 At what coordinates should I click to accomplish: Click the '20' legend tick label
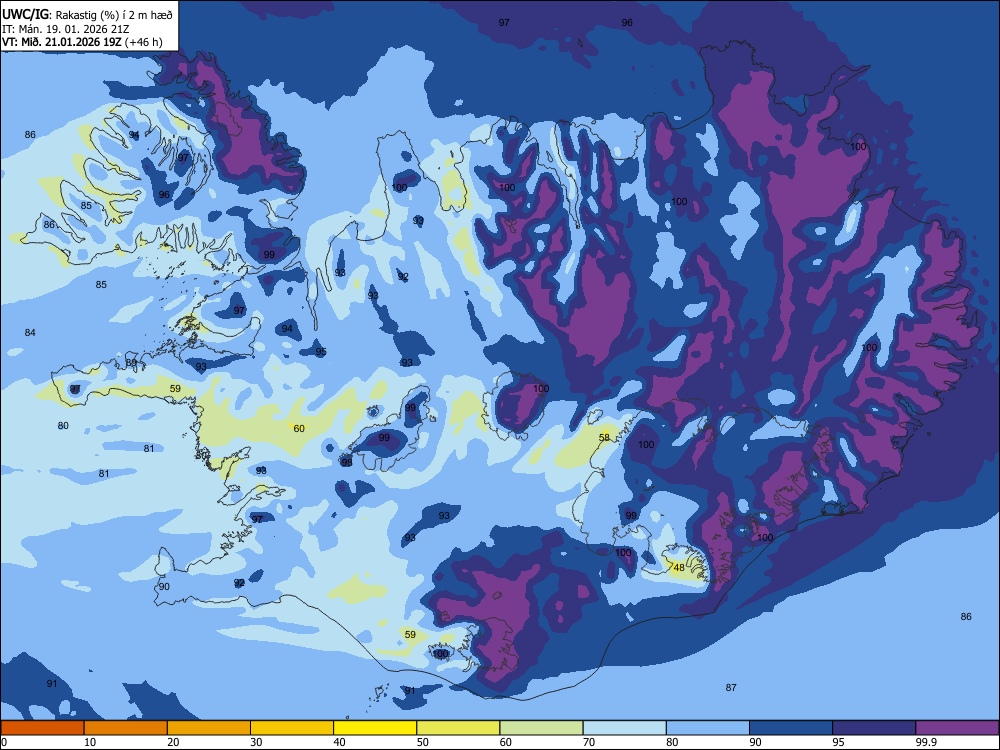173,742
